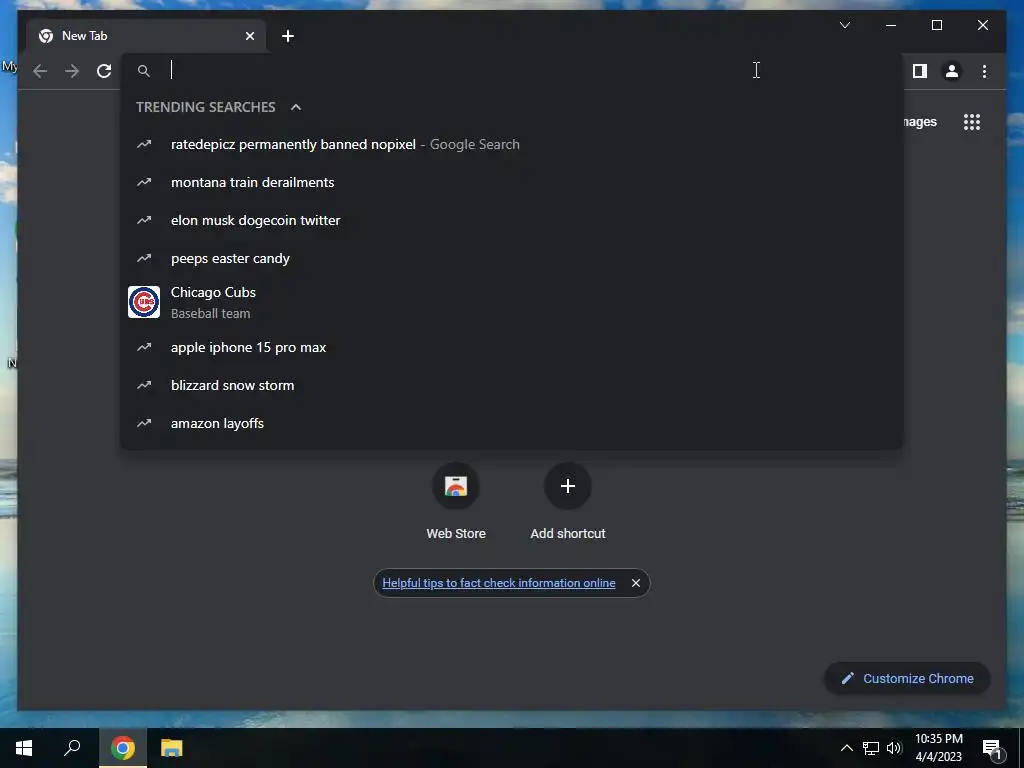Click the pencil icon in Customize Chrome

pos(847,679)
